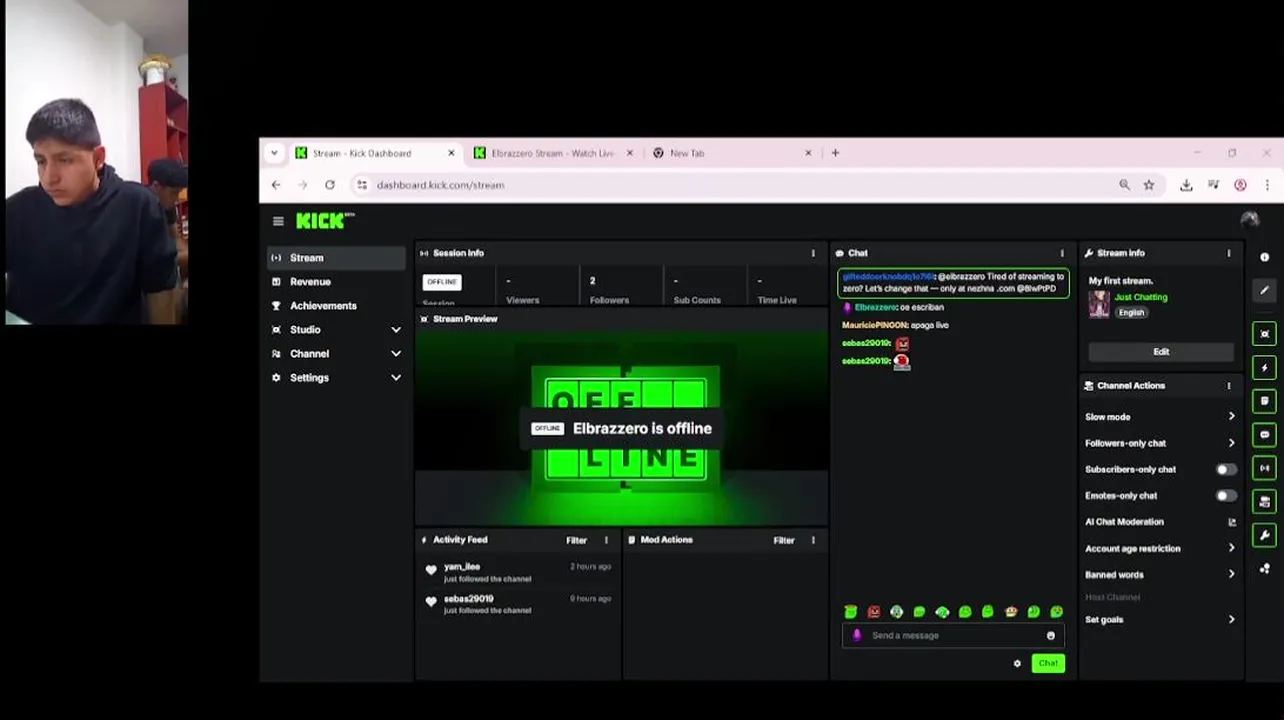
Task: Add a new browser tab with plus
Action: [x=835, y=153]
